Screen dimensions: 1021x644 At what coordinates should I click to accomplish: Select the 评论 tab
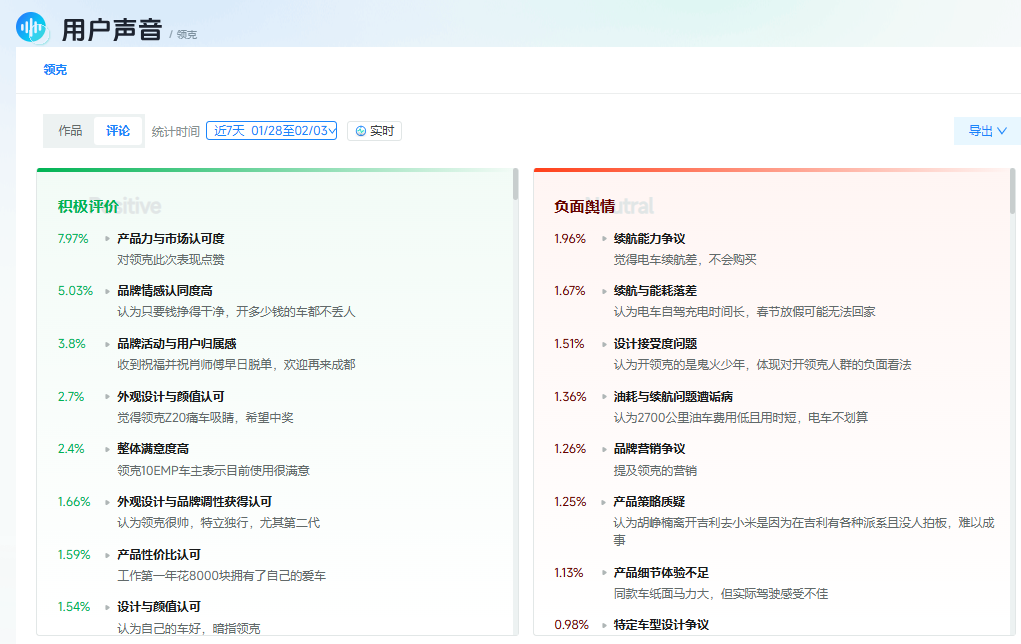tap(117, 130)
